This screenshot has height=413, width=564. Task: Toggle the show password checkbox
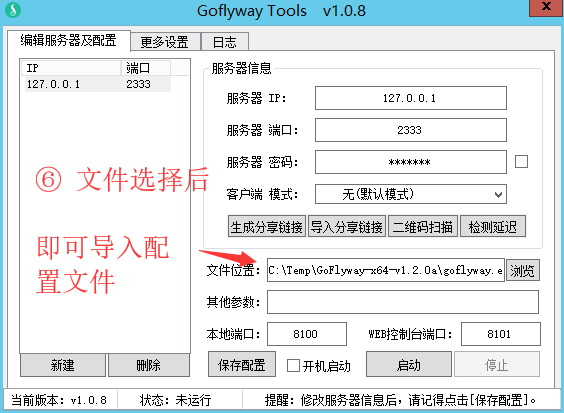click(521, 162)
